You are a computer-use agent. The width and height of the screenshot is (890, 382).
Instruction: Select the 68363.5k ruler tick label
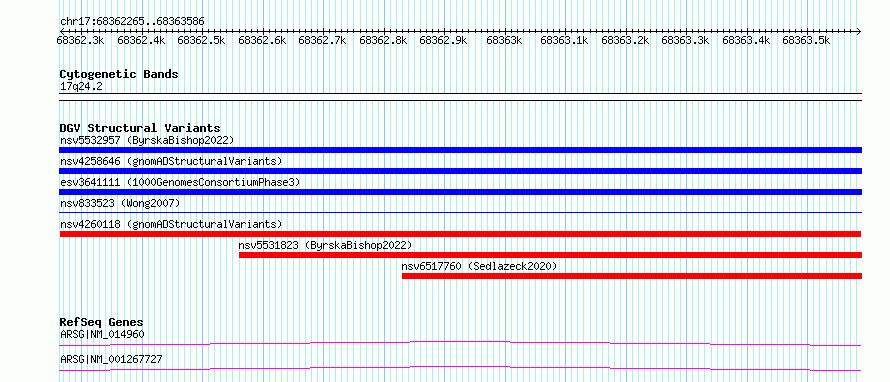click(806, 40)
